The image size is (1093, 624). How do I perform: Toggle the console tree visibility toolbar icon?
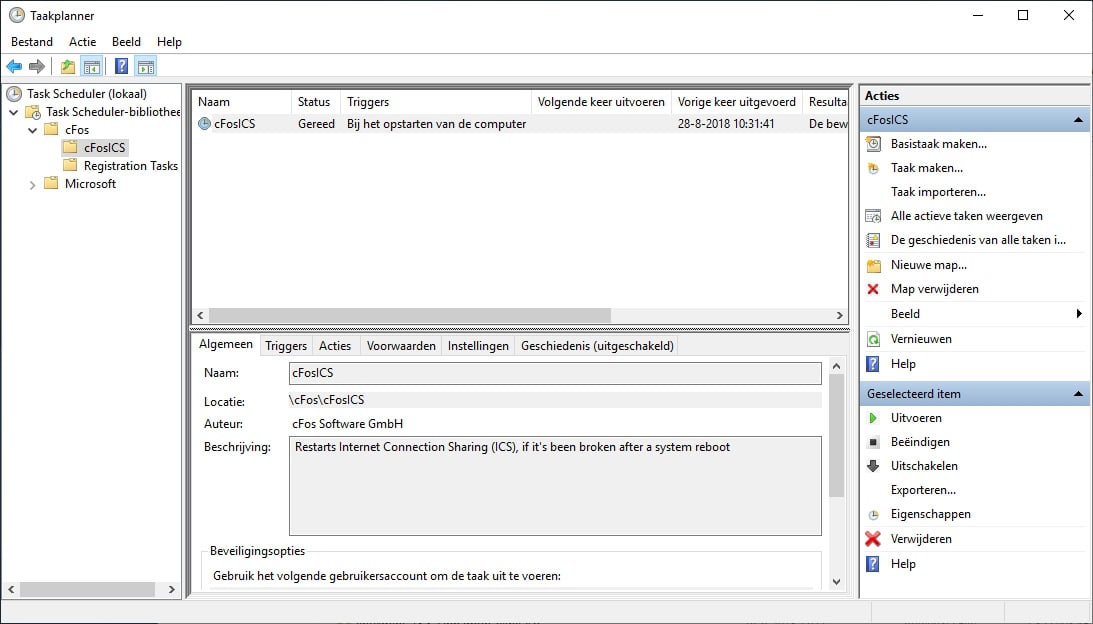[x=91, y=65]
